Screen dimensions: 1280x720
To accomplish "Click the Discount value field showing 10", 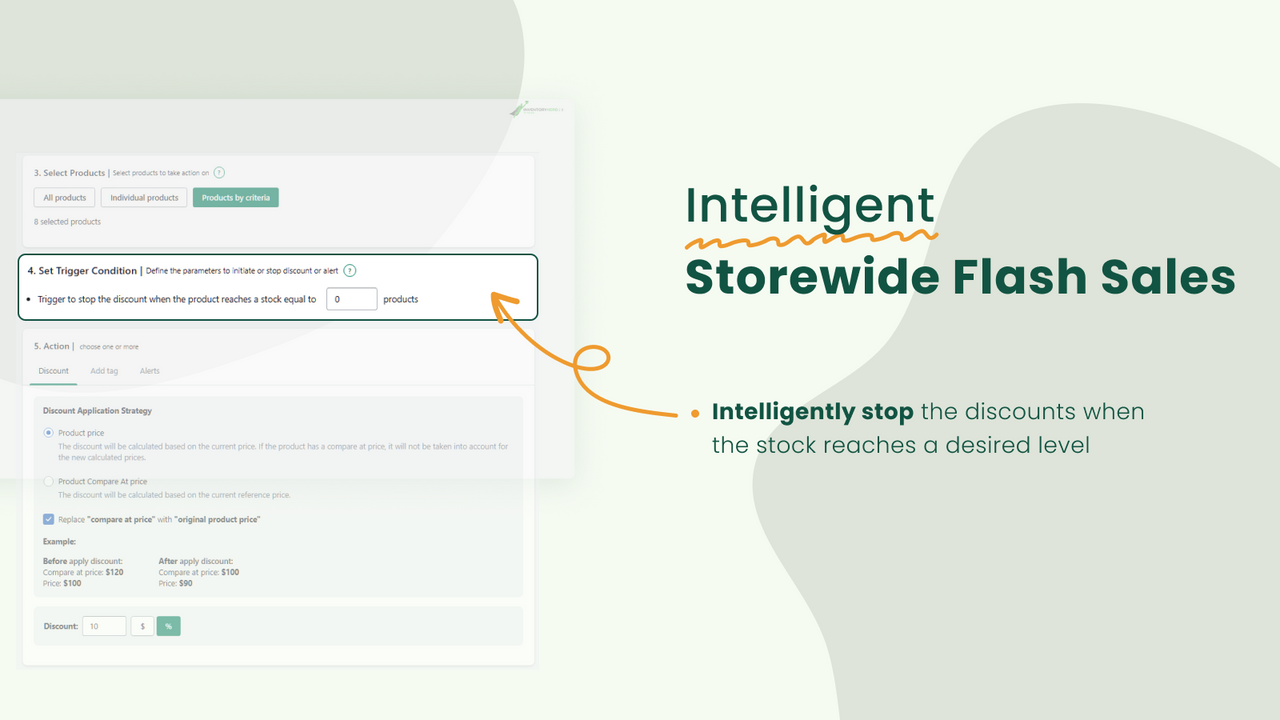I will point(104,626).
